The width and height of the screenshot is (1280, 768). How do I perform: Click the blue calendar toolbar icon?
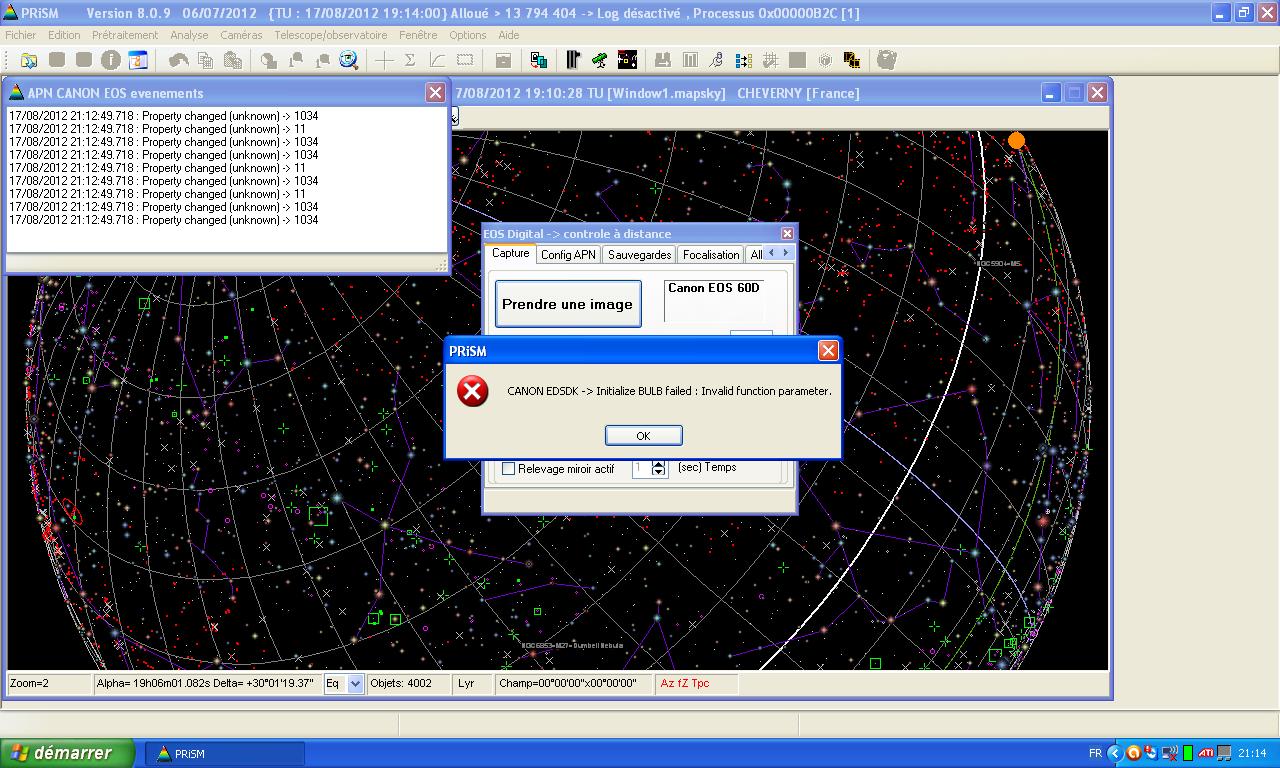click(138, 60)
